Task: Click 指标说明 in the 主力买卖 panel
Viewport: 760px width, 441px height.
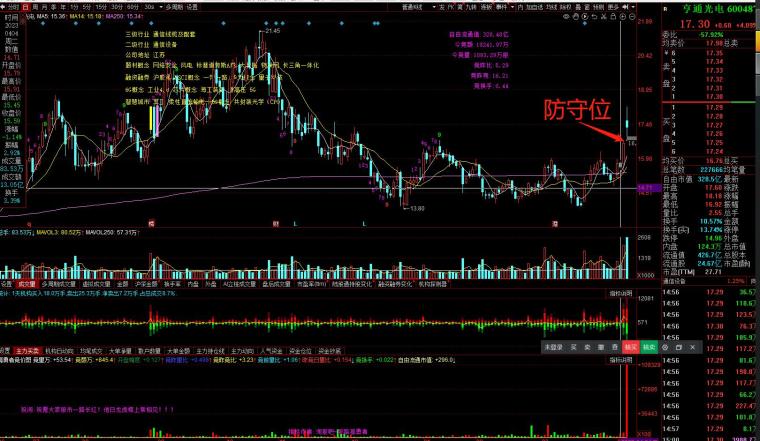Action: click(x=620, y=294)
